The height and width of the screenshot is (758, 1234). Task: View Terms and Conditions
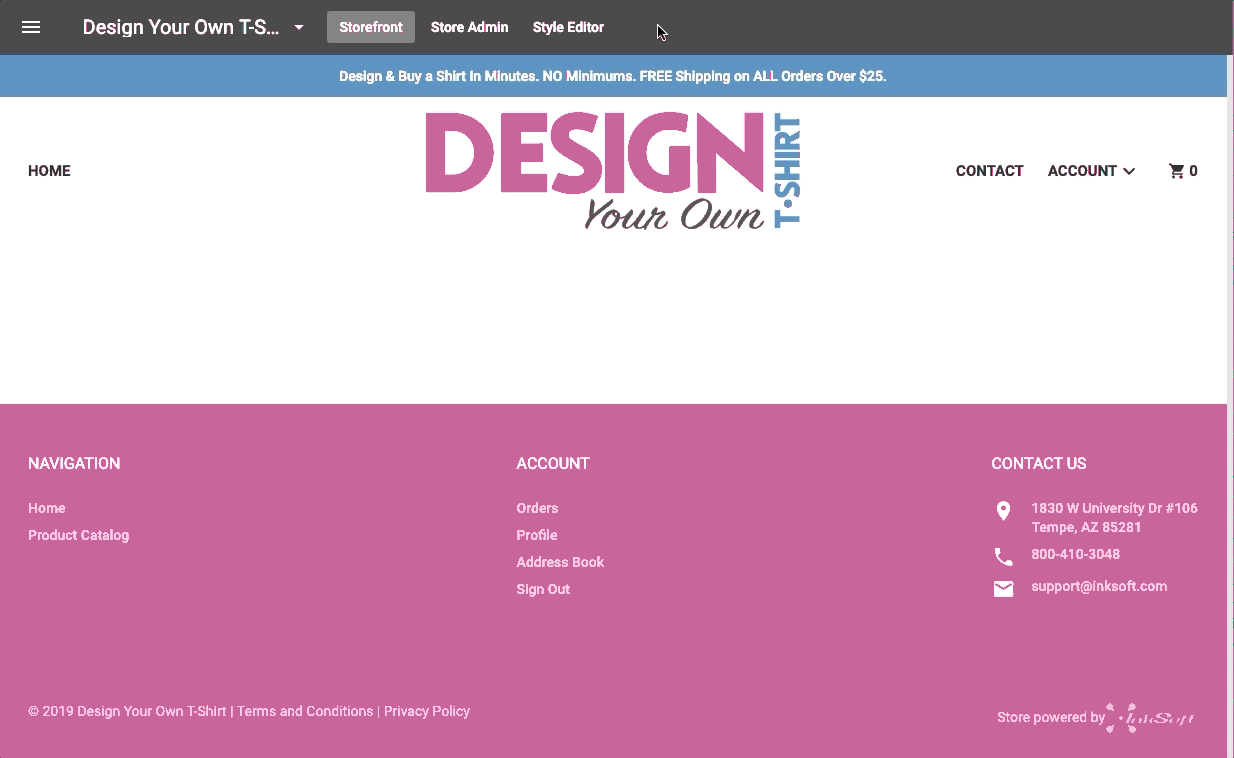tap(305, 711)
